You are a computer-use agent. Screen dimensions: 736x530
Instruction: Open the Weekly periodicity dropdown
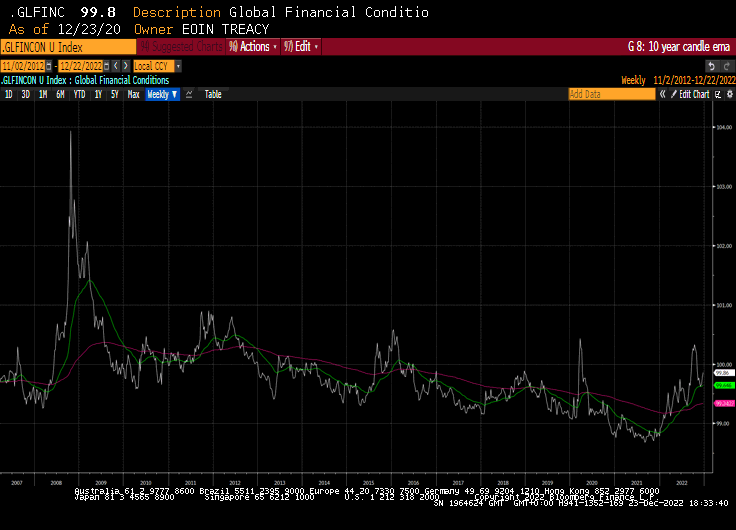click(x=162, y=94)
